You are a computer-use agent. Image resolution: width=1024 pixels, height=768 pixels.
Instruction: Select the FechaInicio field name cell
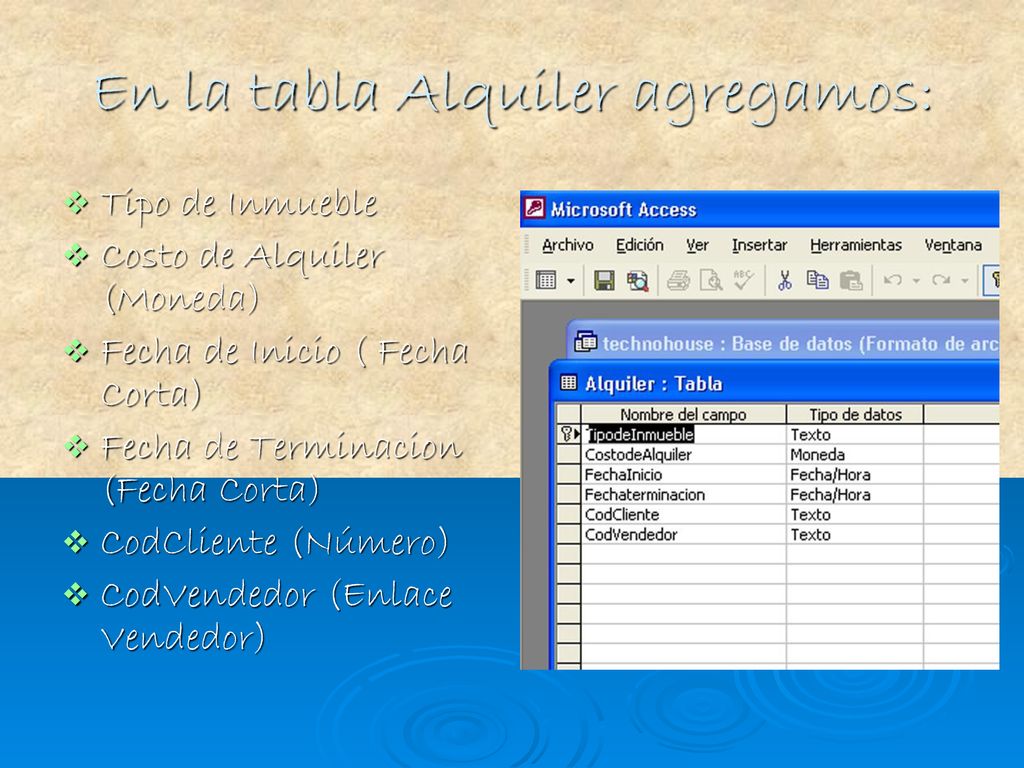click(x=683, y=474)
